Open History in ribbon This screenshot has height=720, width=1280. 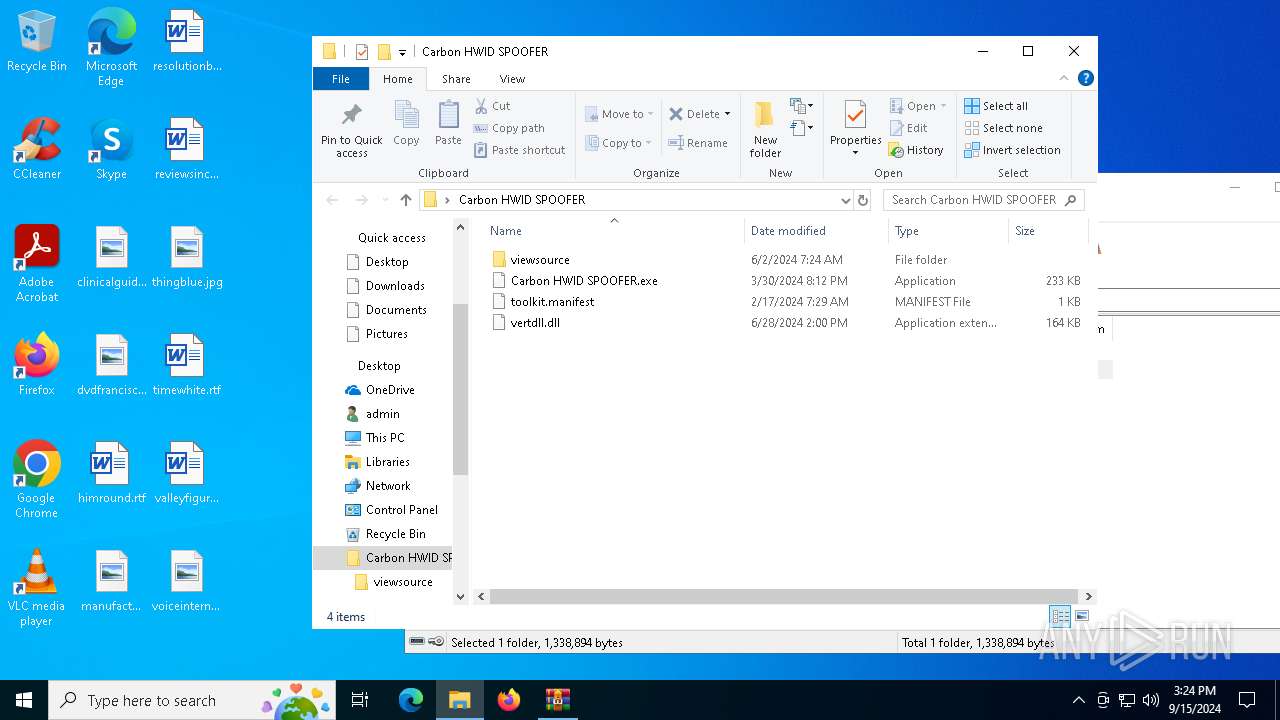click(916, 150)
